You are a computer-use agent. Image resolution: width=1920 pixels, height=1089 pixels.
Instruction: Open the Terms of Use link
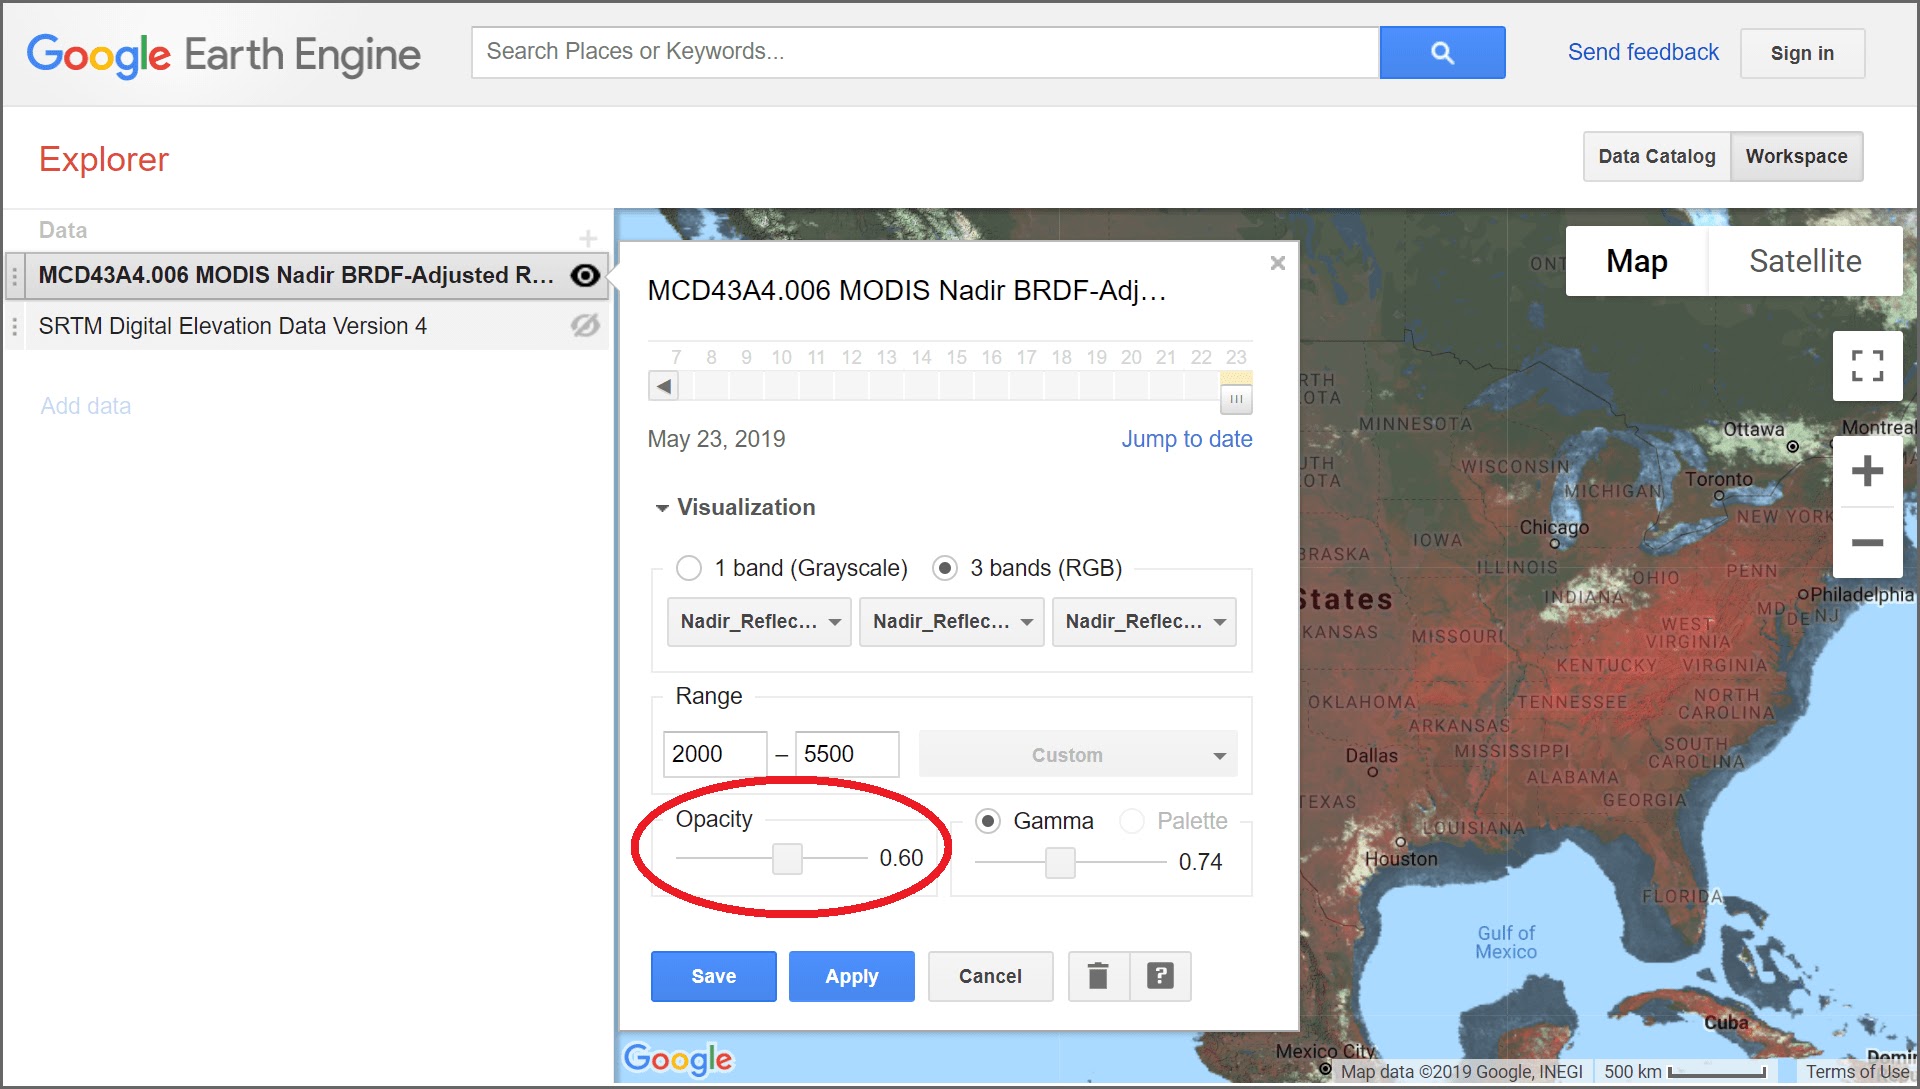tap(1857, 1072)
